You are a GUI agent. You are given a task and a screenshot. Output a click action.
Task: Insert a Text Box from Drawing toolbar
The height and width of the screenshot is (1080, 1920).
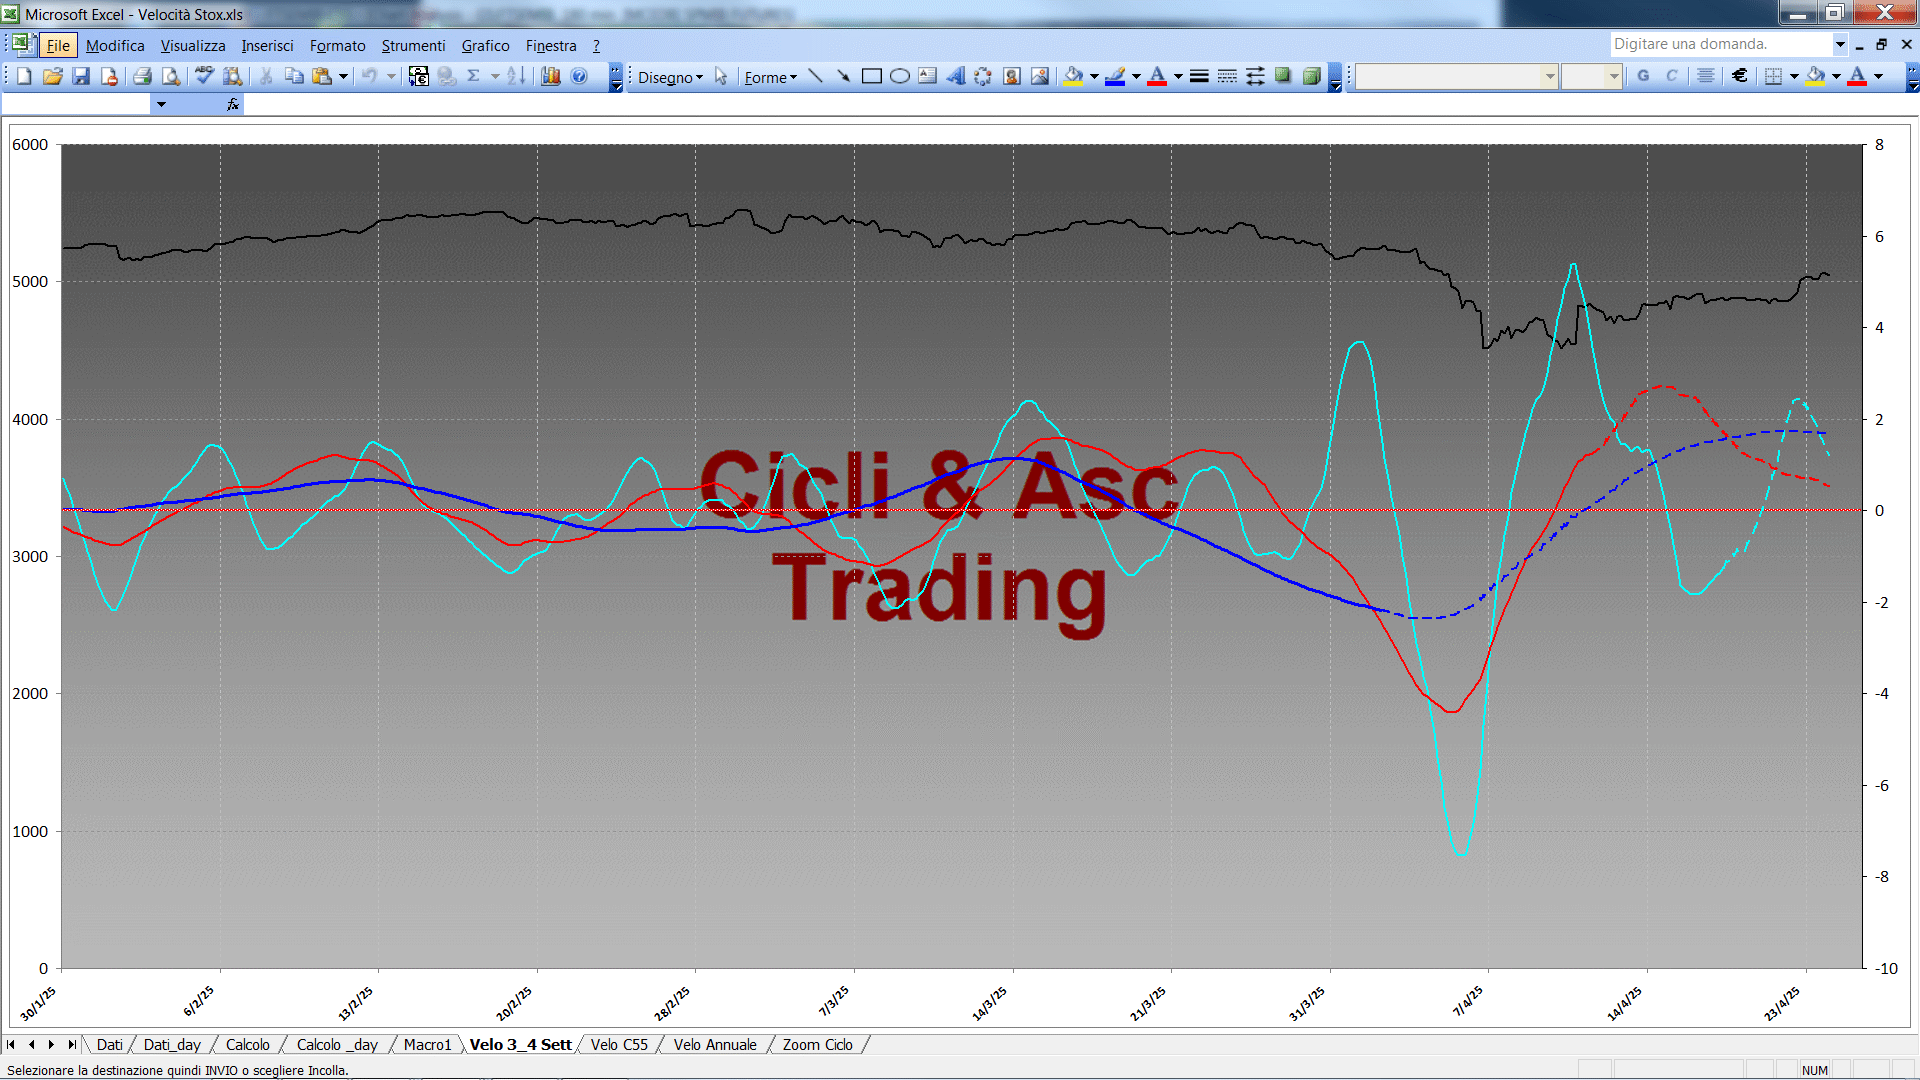[927, 76]
